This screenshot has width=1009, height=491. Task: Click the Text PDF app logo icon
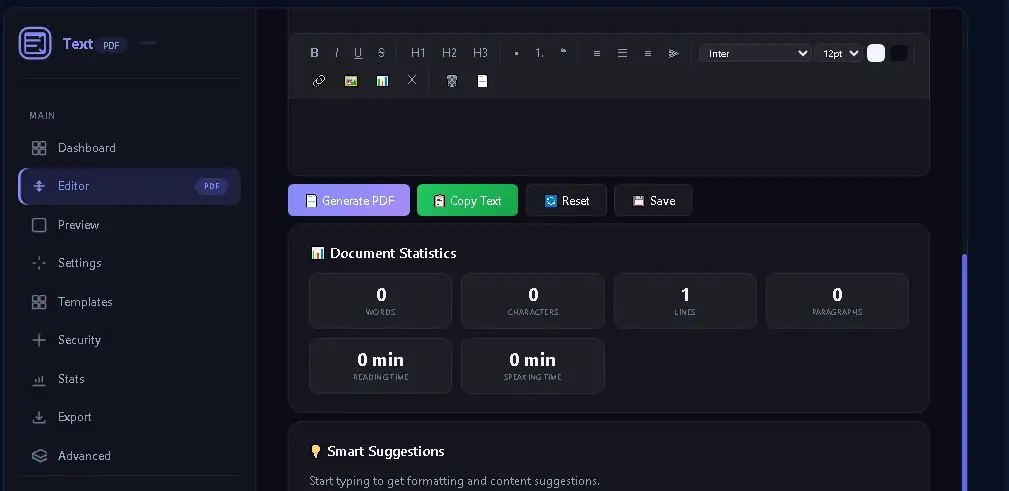pyautogui.click(x=35, y=44)
